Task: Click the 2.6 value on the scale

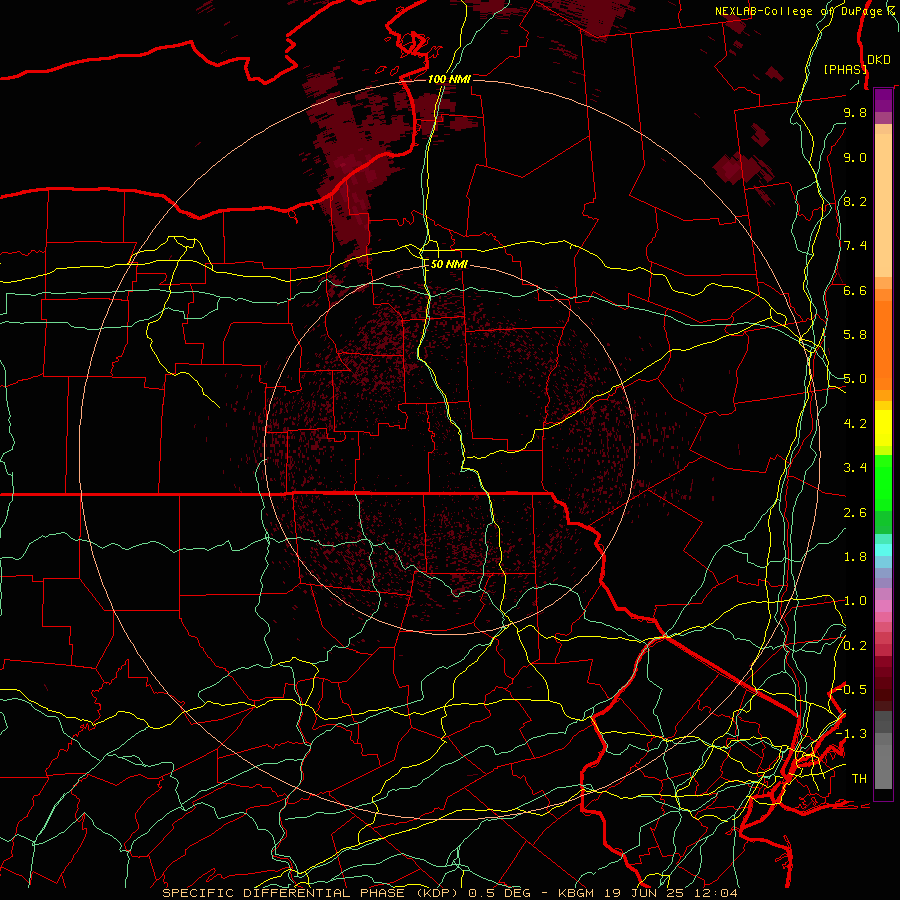Action: point(855,513)
